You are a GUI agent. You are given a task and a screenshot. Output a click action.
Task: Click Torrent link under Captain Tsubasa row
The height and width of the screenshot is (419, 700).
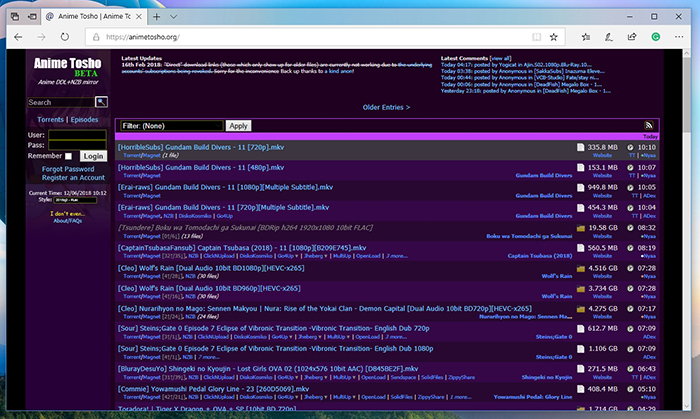132,256
